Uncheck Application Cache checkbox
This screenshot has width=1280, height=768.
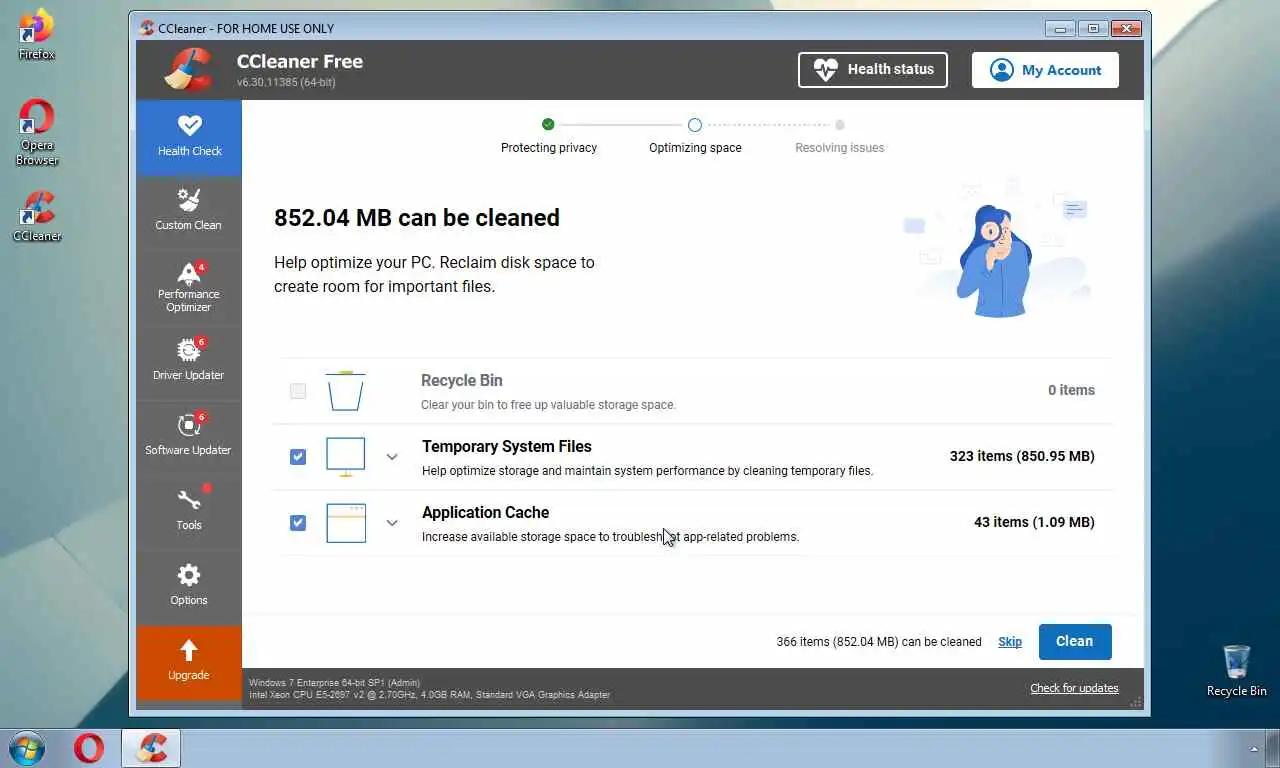(x=298, y=523)
